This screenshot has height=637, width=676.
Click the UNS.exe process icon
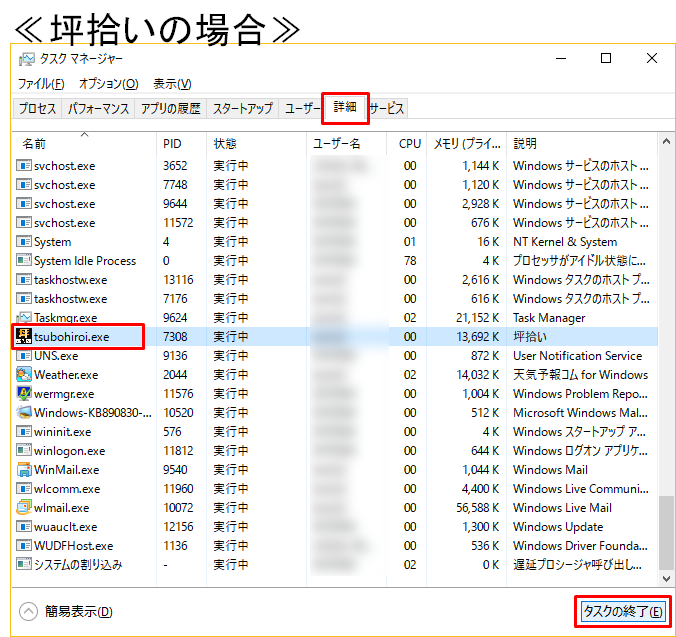point(24,356)
